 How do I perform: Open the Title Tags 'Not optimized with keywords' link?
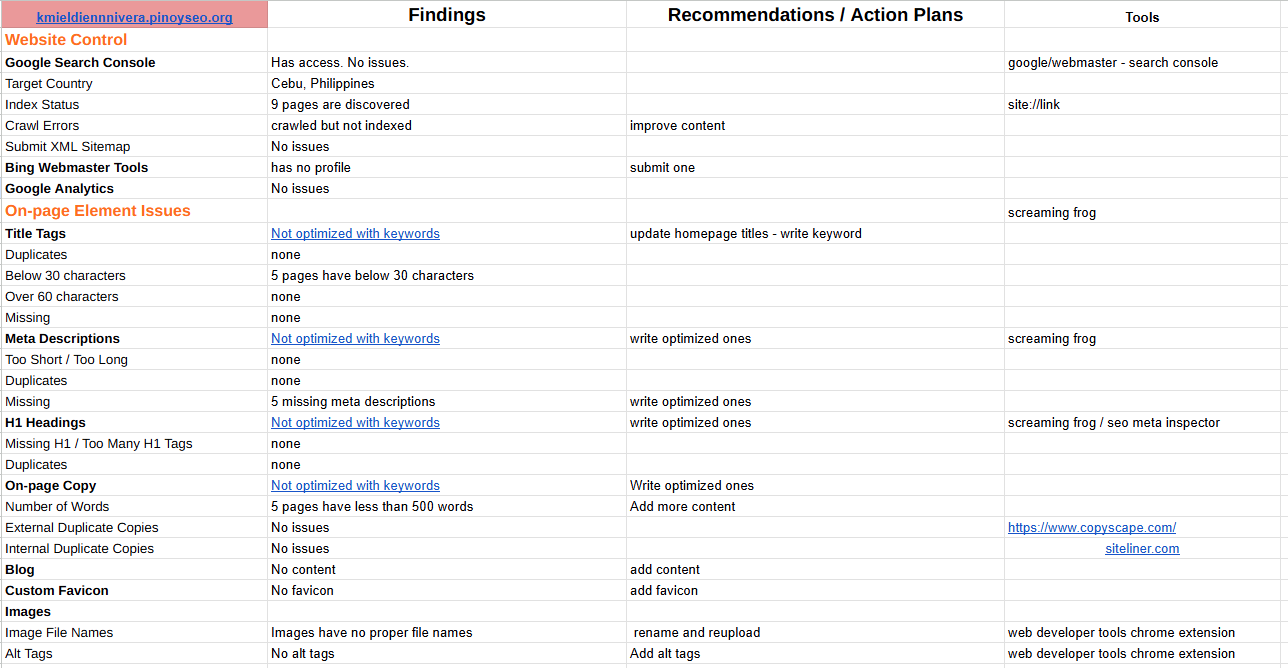point(355,234)
